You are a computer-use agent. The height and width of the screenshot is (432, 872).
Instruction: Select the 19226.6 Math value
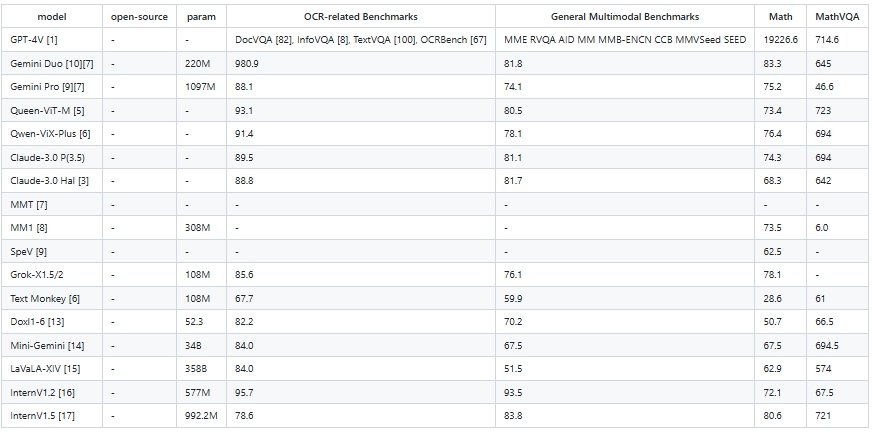click(780, 40)
